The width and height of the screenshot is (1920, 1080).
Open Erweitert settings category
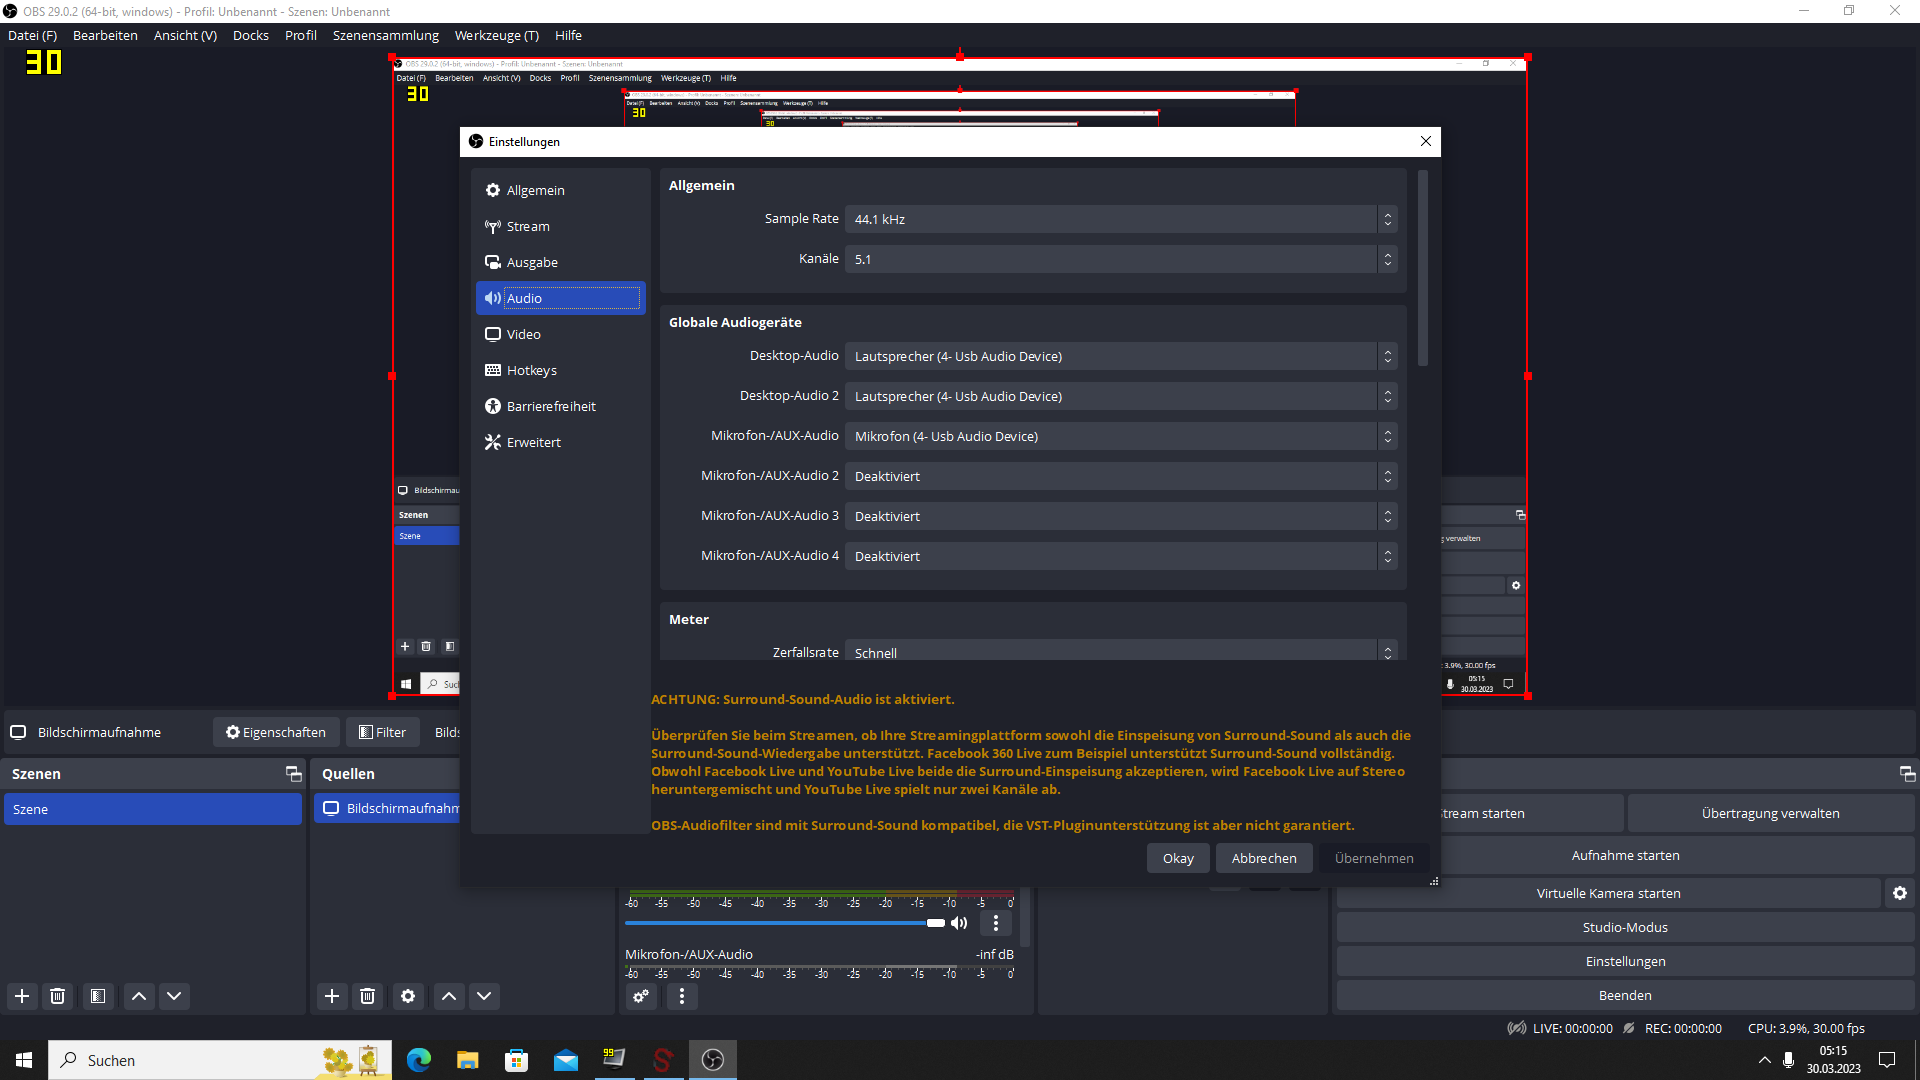tap(560, 442)
